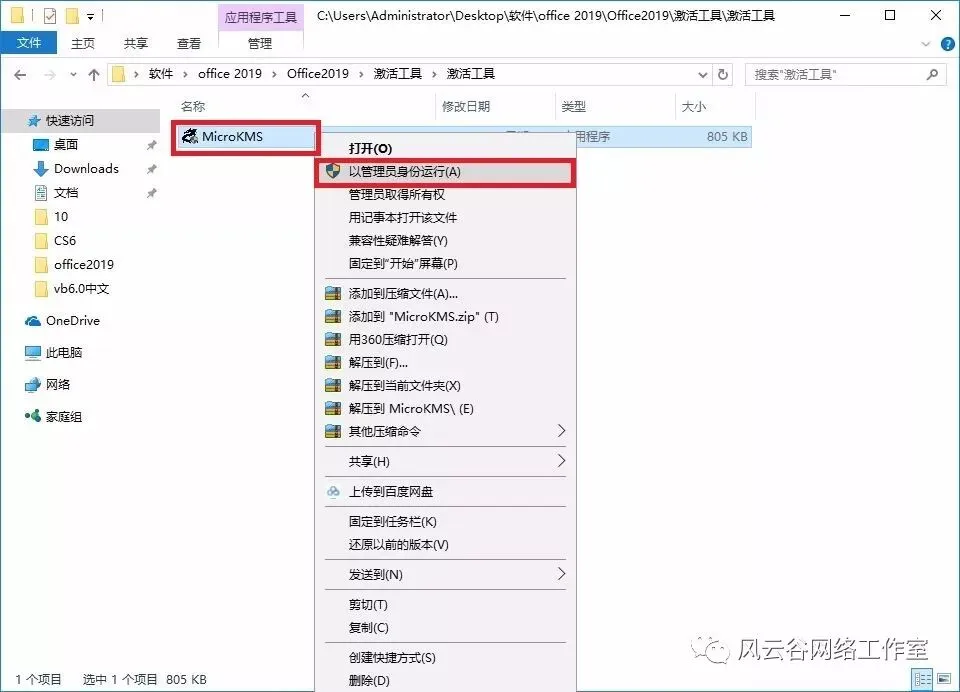Expand the 共享(H) submenu arrow
The height and width of the screenshot is (692, 960).
tap(561, 461)
